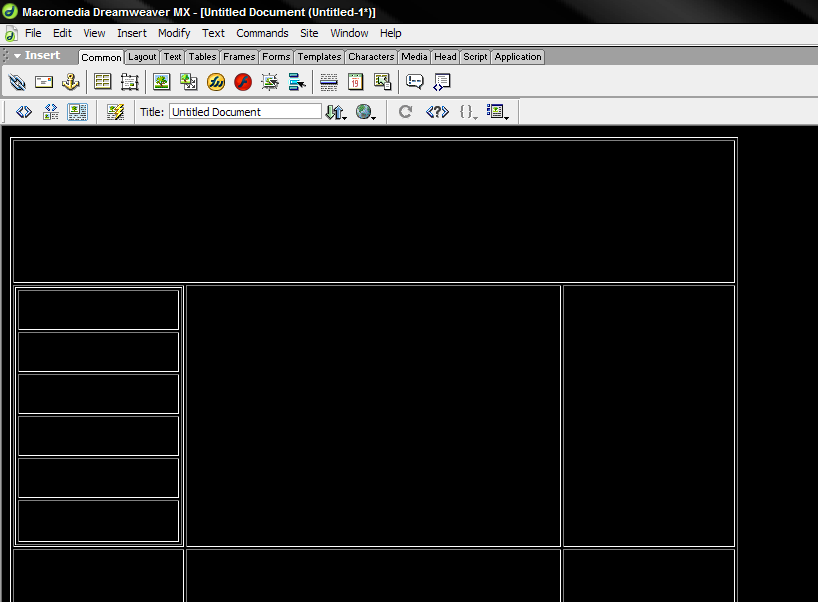
Task: Open the Commands menu
Action: click(x=262, y=33)
